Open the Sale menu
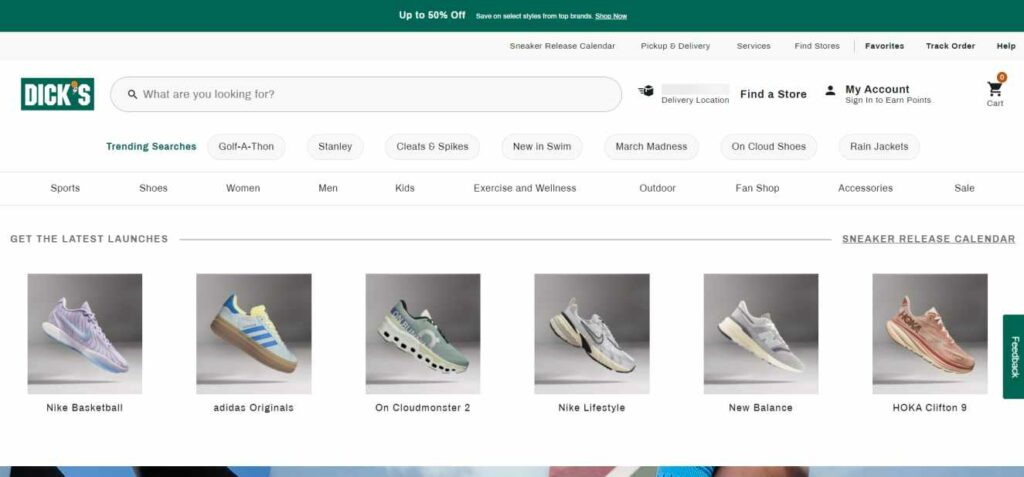 pyautogui.click(x=964, y=188)
